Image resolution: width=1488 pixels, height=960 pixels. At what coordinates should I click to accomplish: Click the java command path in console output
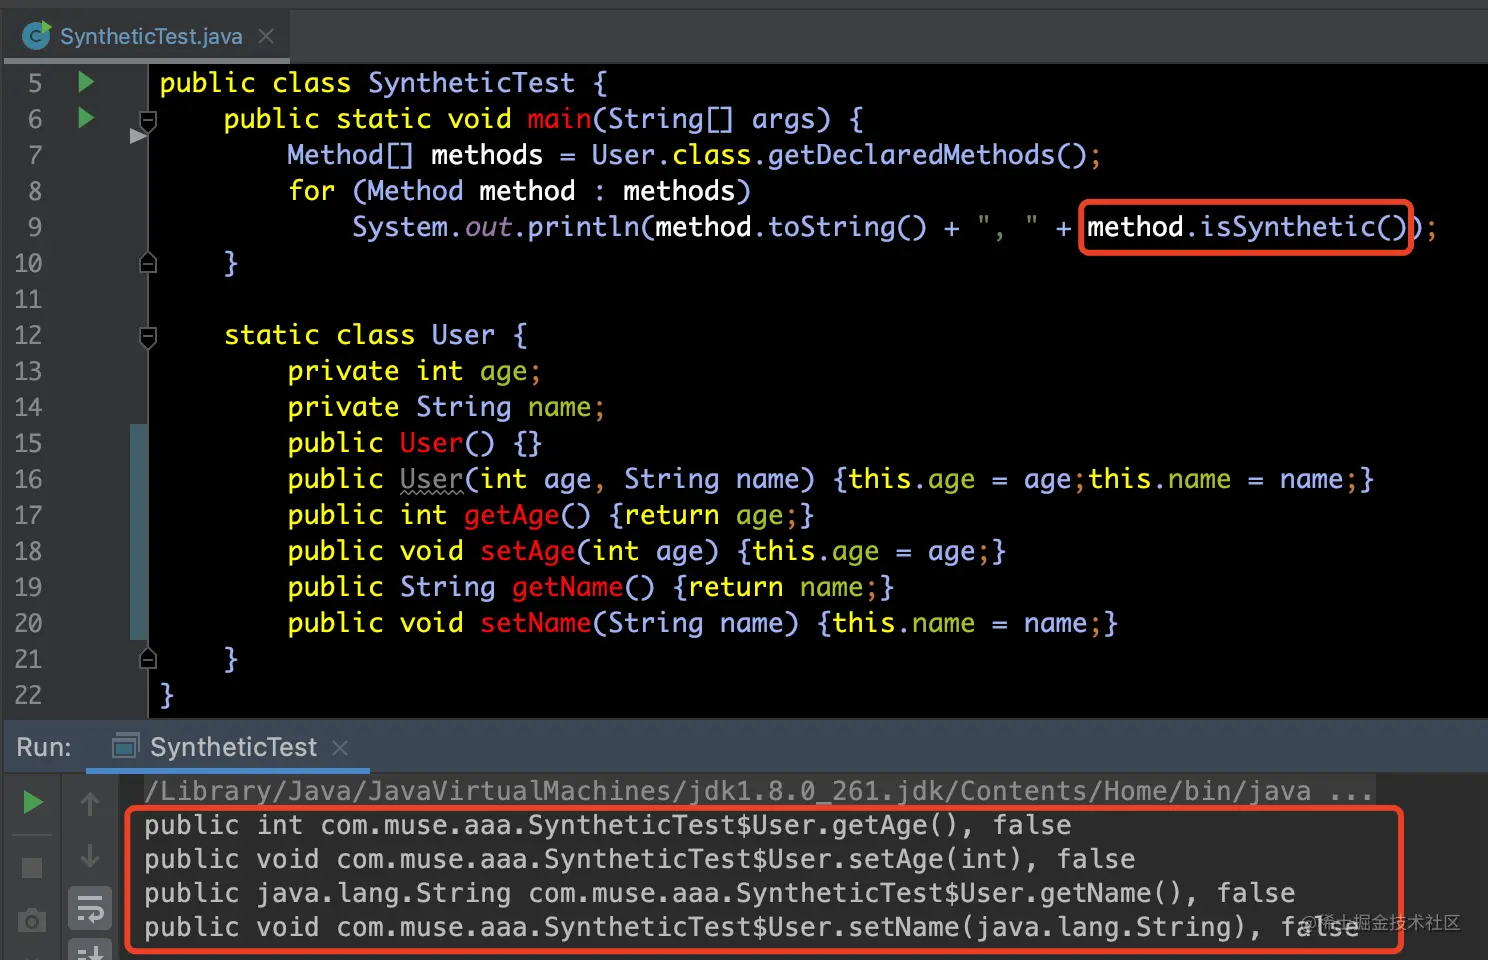[759, 791]
